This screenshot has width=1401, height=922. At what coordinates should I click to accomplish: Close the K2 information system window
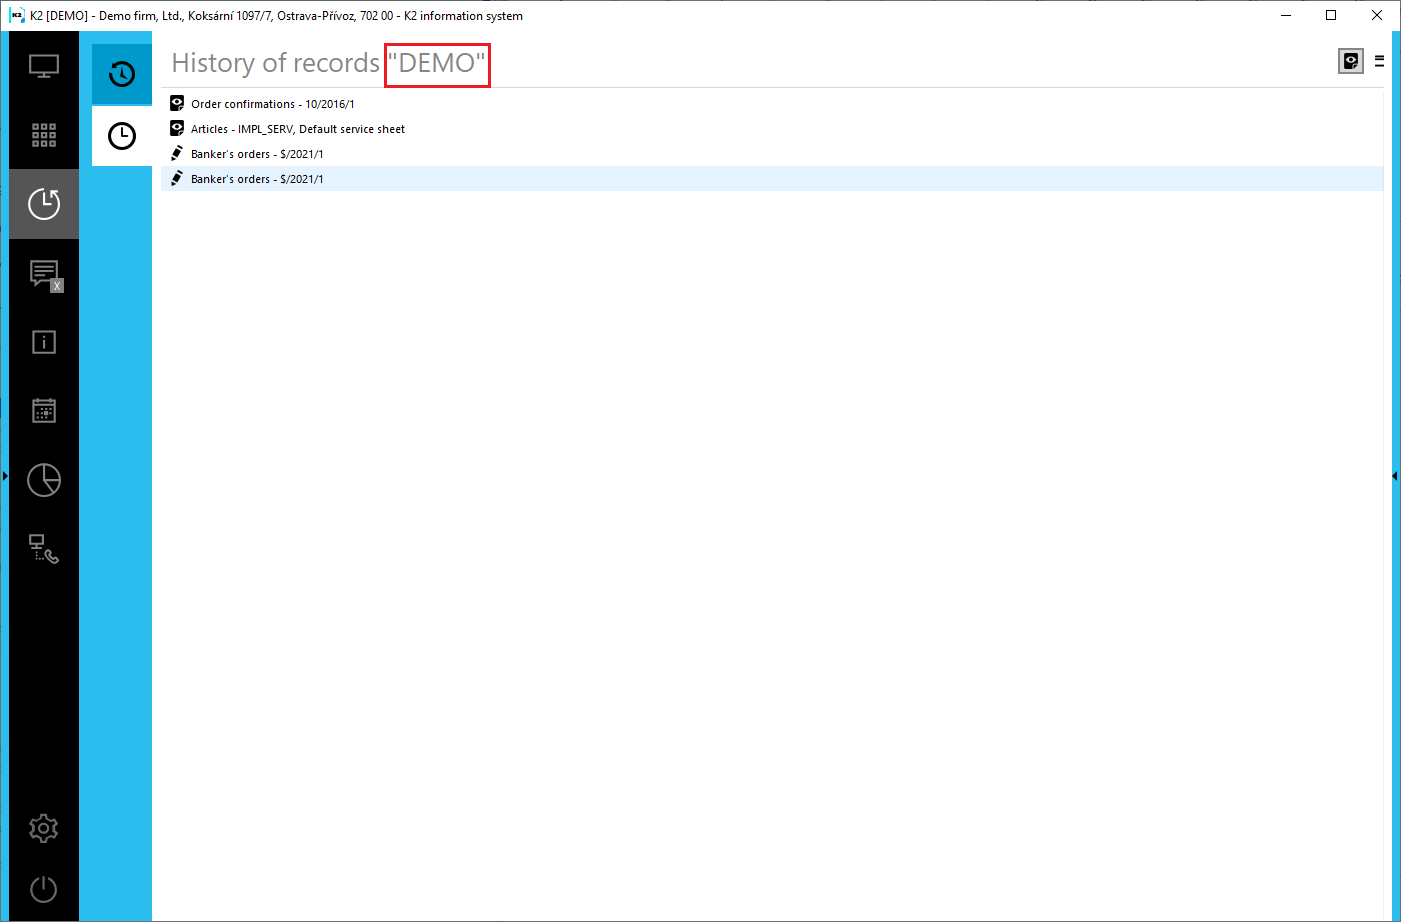[1377, 15]
